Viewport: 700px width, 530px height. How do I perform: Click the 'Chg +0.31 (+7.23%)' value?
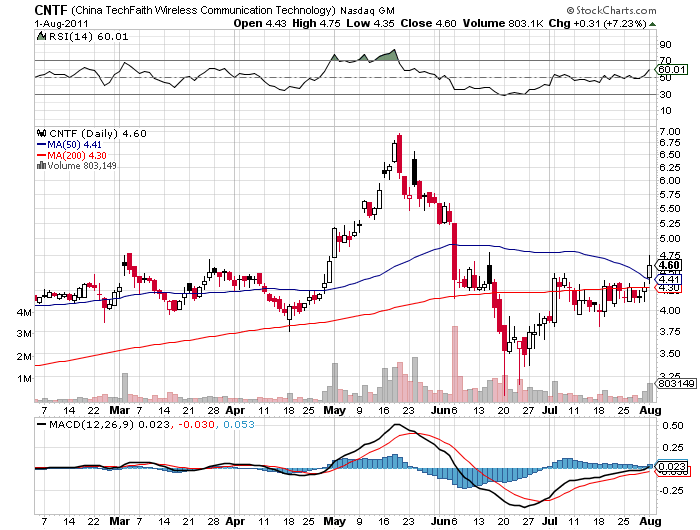coord(598,23)
